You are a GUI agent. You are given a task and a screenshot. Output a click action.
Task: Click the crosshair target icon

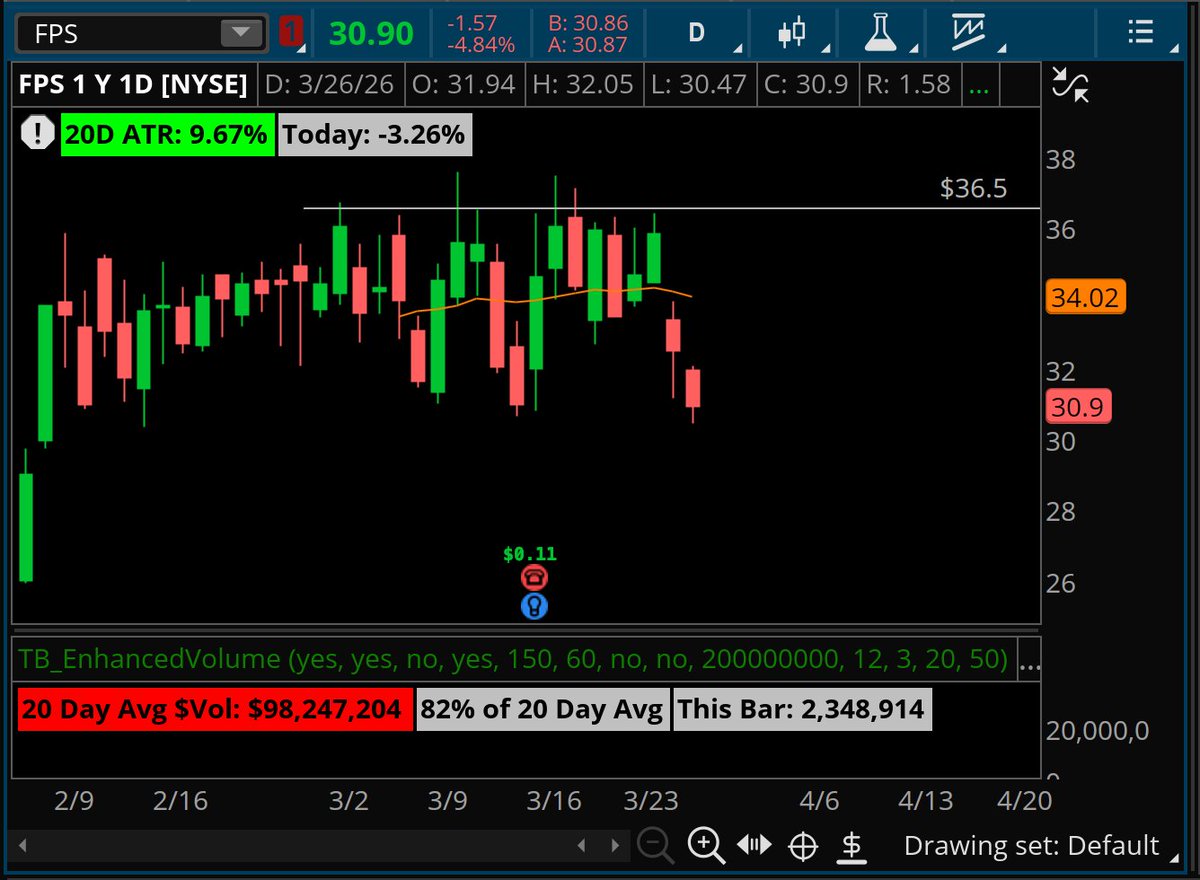point(803,846)
